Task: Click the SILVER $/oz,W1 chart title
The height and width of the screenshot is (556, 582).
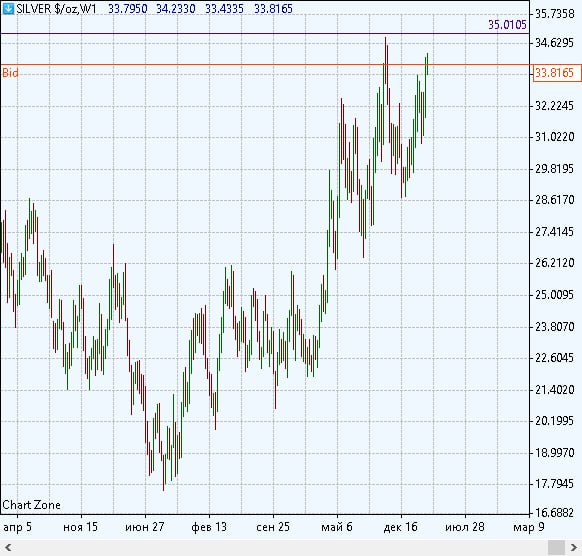Action: (56, 9)
